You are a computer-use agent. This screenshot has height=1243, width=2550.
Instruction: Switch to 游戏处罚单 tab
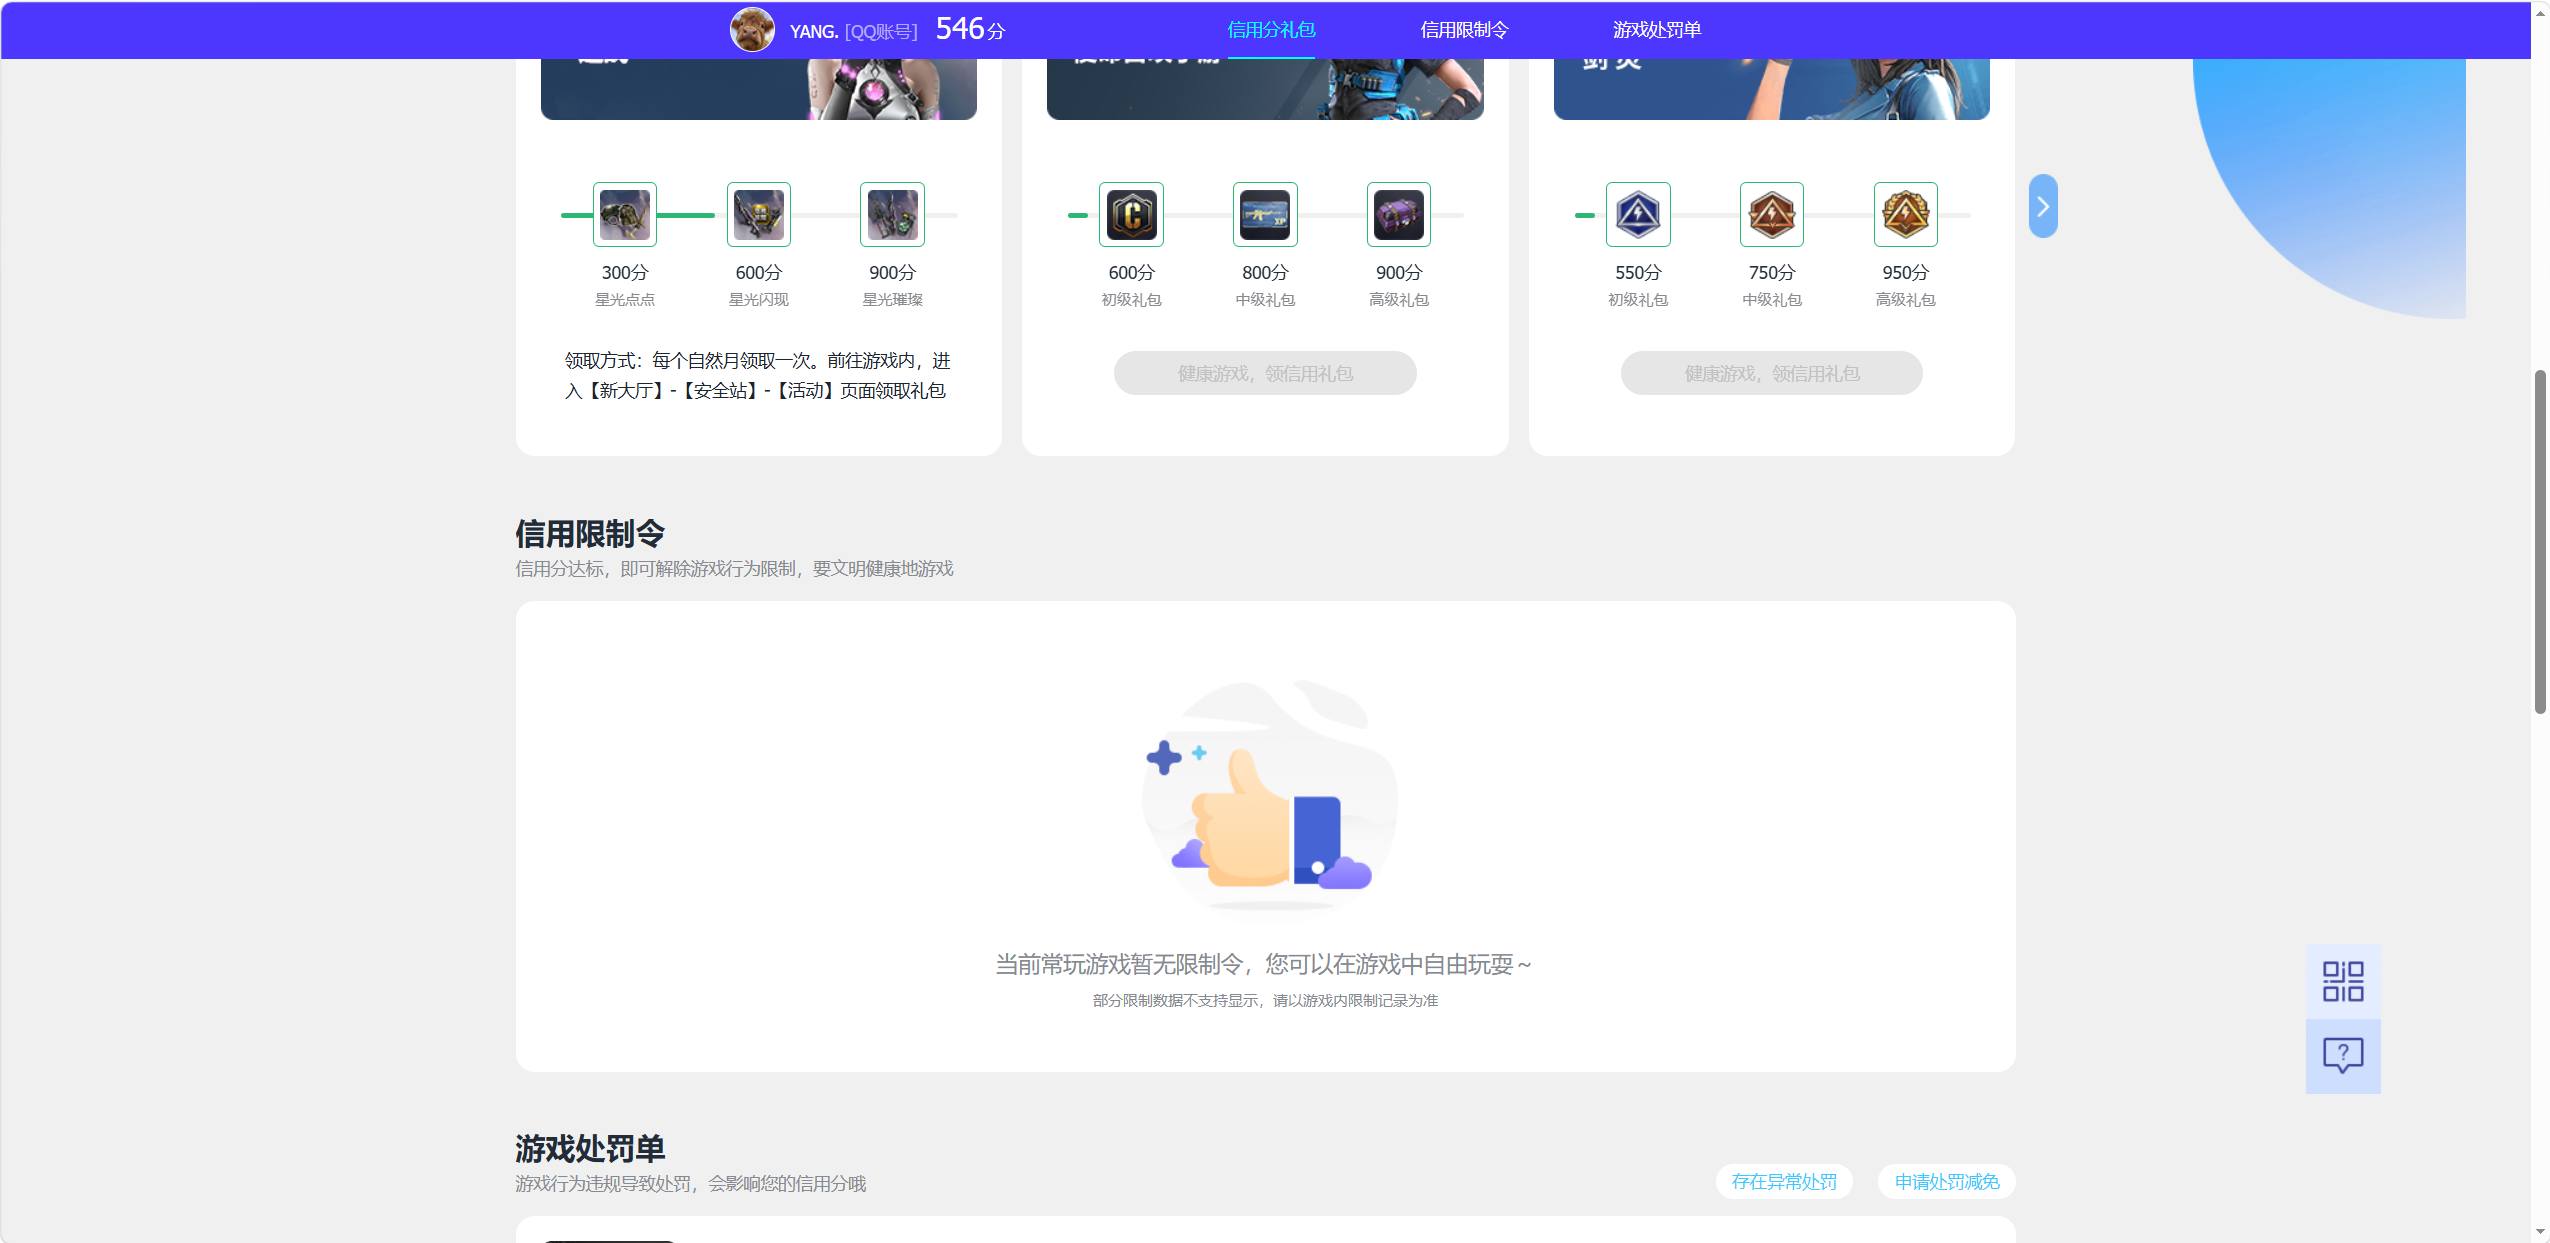coord(1657,30)
